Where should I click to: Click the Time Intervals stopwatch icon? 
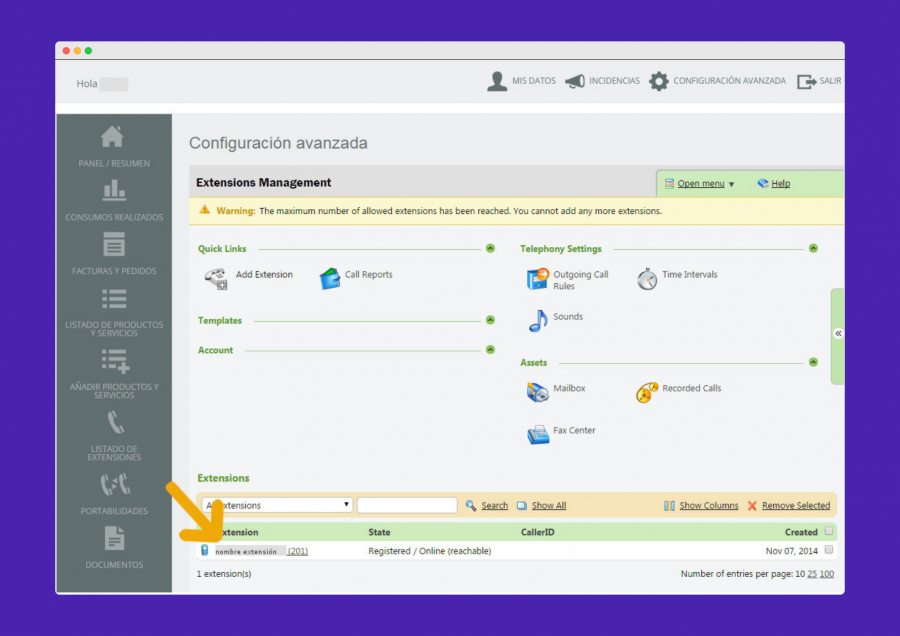[x=647, y=279]
